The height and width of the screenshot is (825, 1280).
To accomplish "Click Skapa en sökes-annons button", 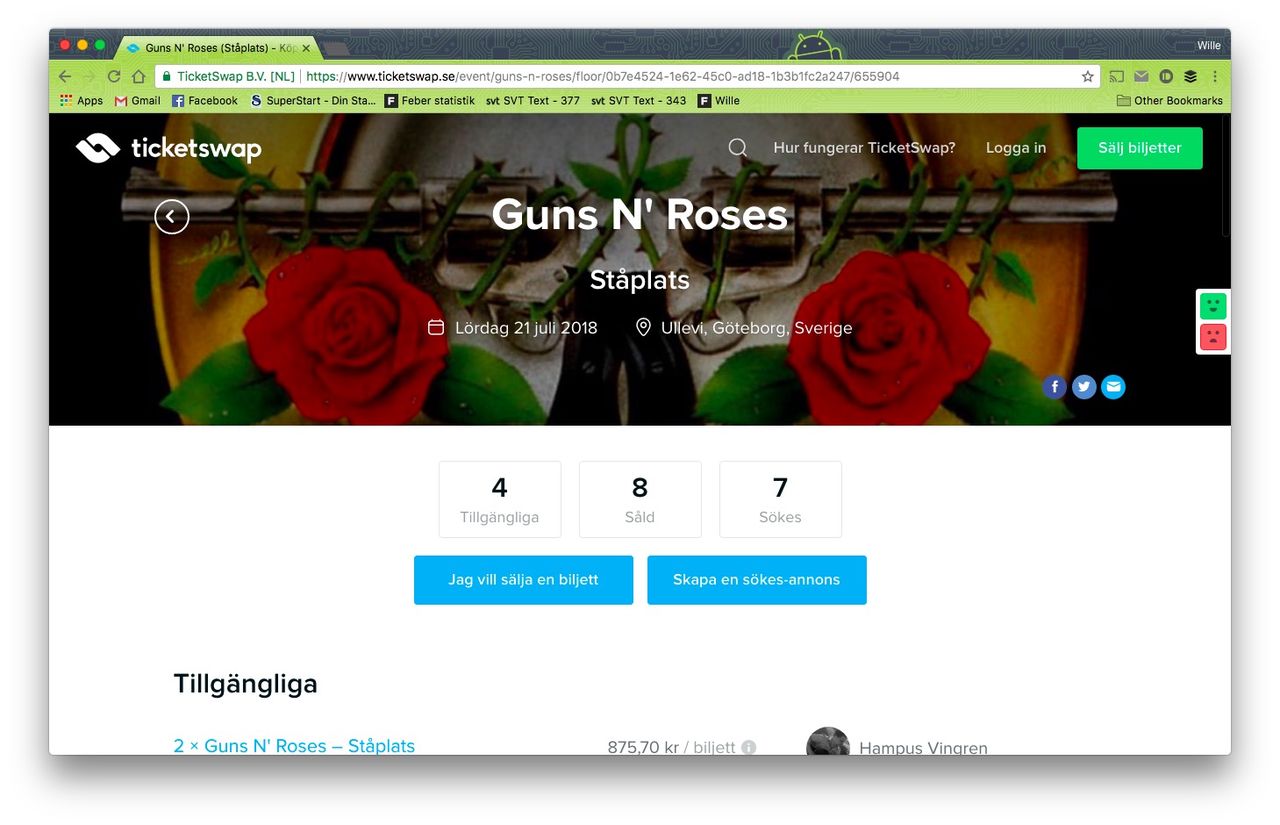I will (756, 580).
